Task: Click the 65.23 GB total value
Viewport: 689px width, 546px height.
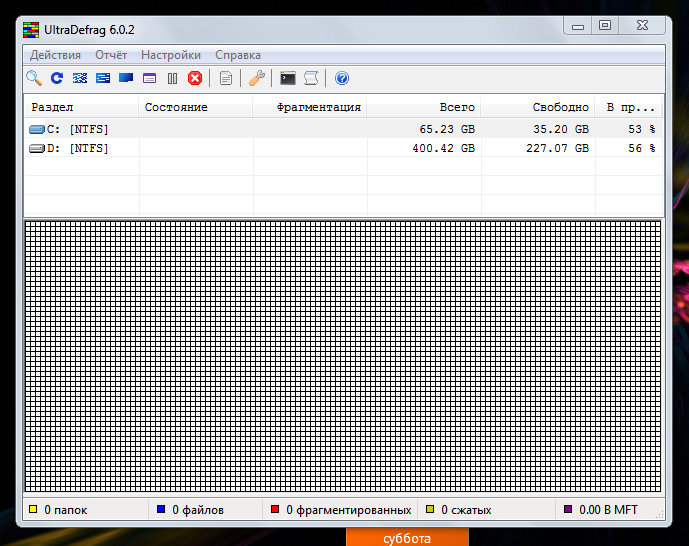Action: click(x=447, y=129)
